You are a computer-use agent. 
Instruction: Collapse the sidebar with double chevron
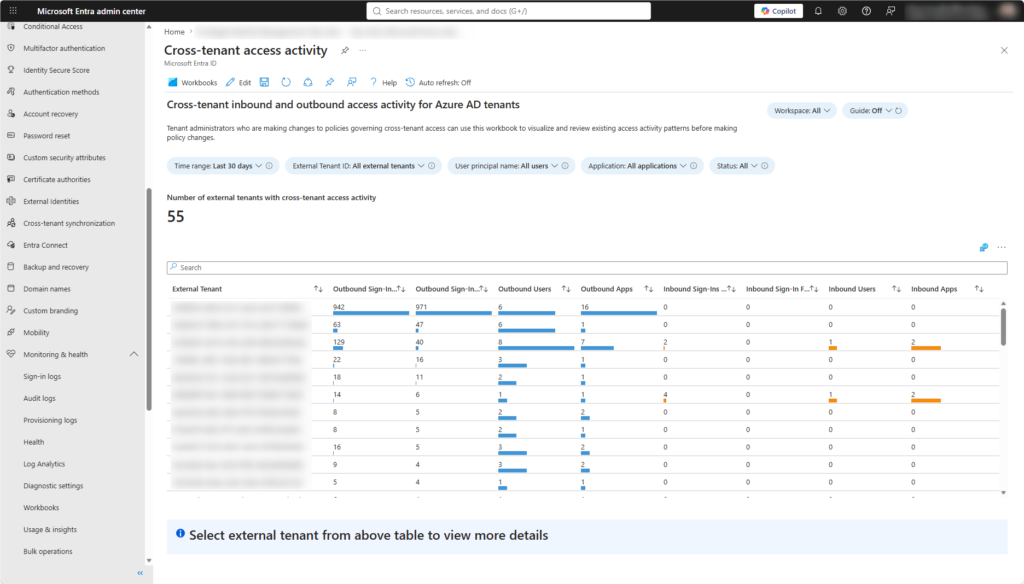(x=140, y=573)
